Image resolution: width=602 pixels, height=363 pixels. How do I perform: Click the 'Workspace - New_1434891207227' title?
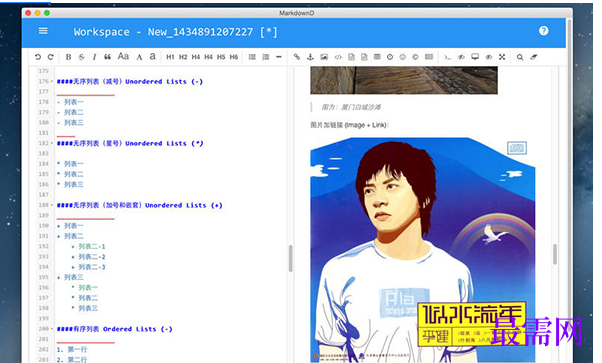pos(163,31)
